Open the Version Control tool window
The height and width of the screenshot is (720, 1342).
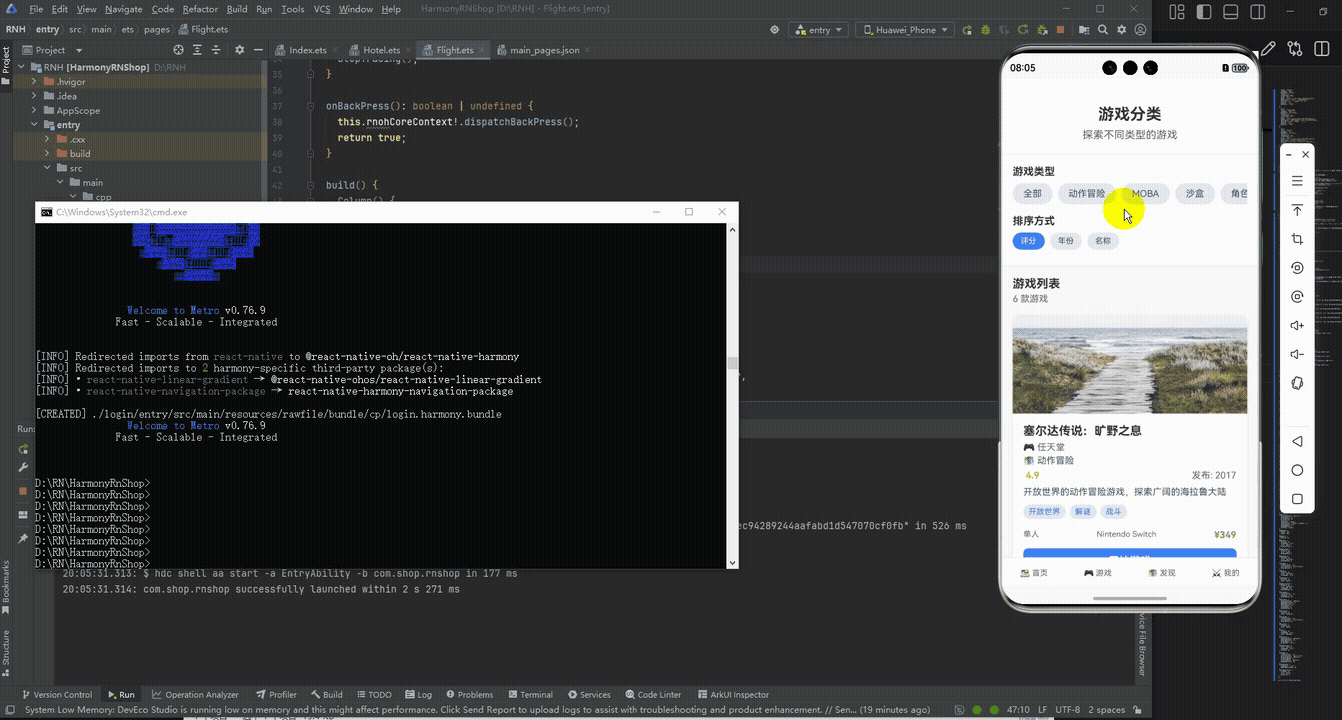[x=57, y=694]
